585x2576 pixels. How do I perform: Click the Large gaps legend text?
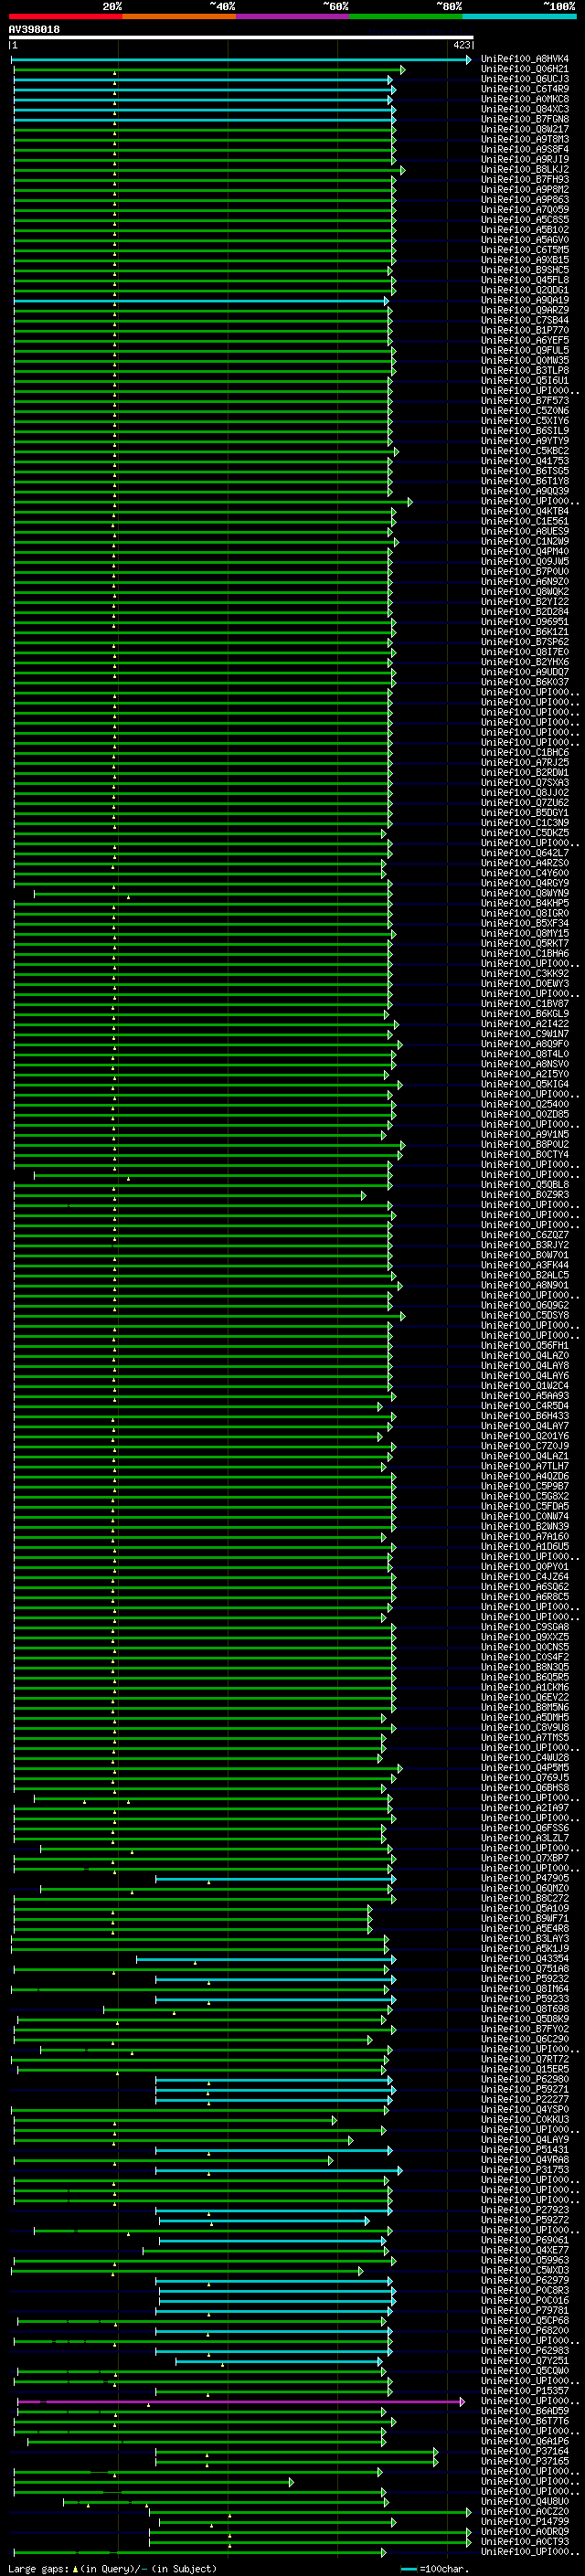(x=112, y=2568)
